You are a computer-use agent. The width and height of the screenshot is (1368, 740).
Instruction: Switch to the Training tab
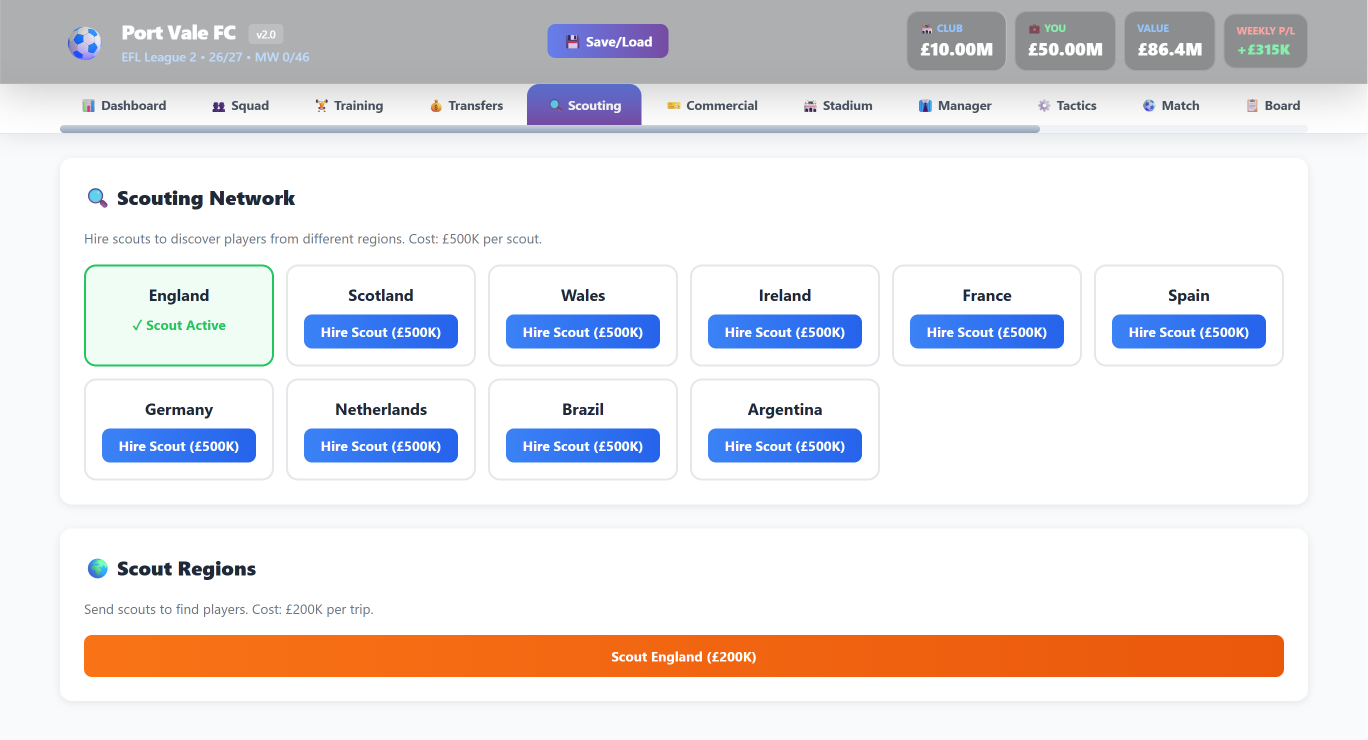click(x=349, y=105)
